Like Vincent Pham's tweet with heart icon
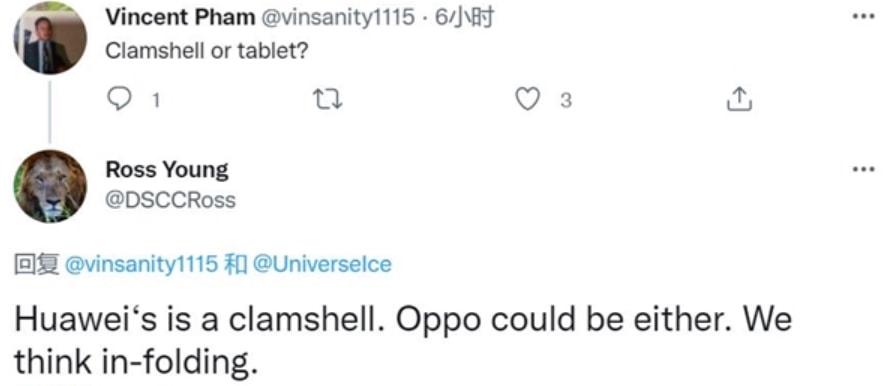Screen dimensions: 889x386 [x=527, y=100]
